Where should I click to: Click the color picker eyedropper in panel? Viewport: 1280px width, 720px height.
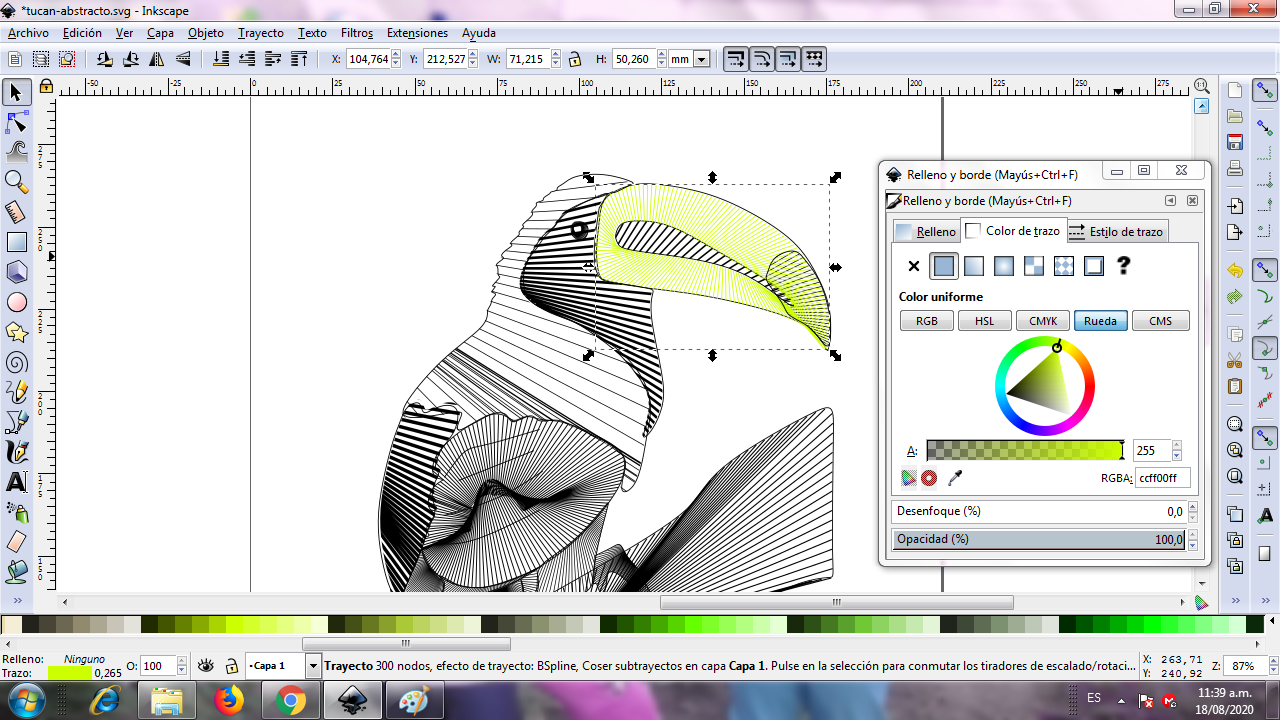coord(954,478)
